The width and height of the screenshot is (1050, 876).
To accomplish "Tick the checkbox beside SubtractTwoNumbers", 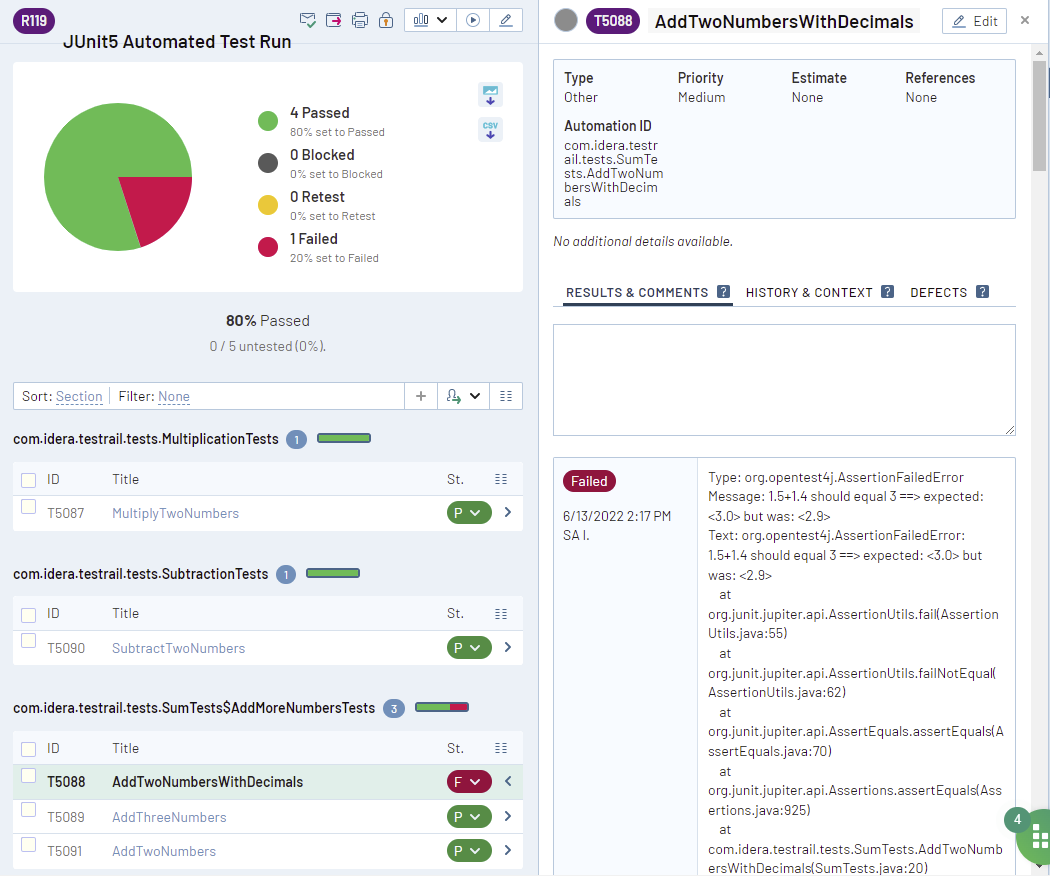I will pyautogui.click(x=29, y=641).
